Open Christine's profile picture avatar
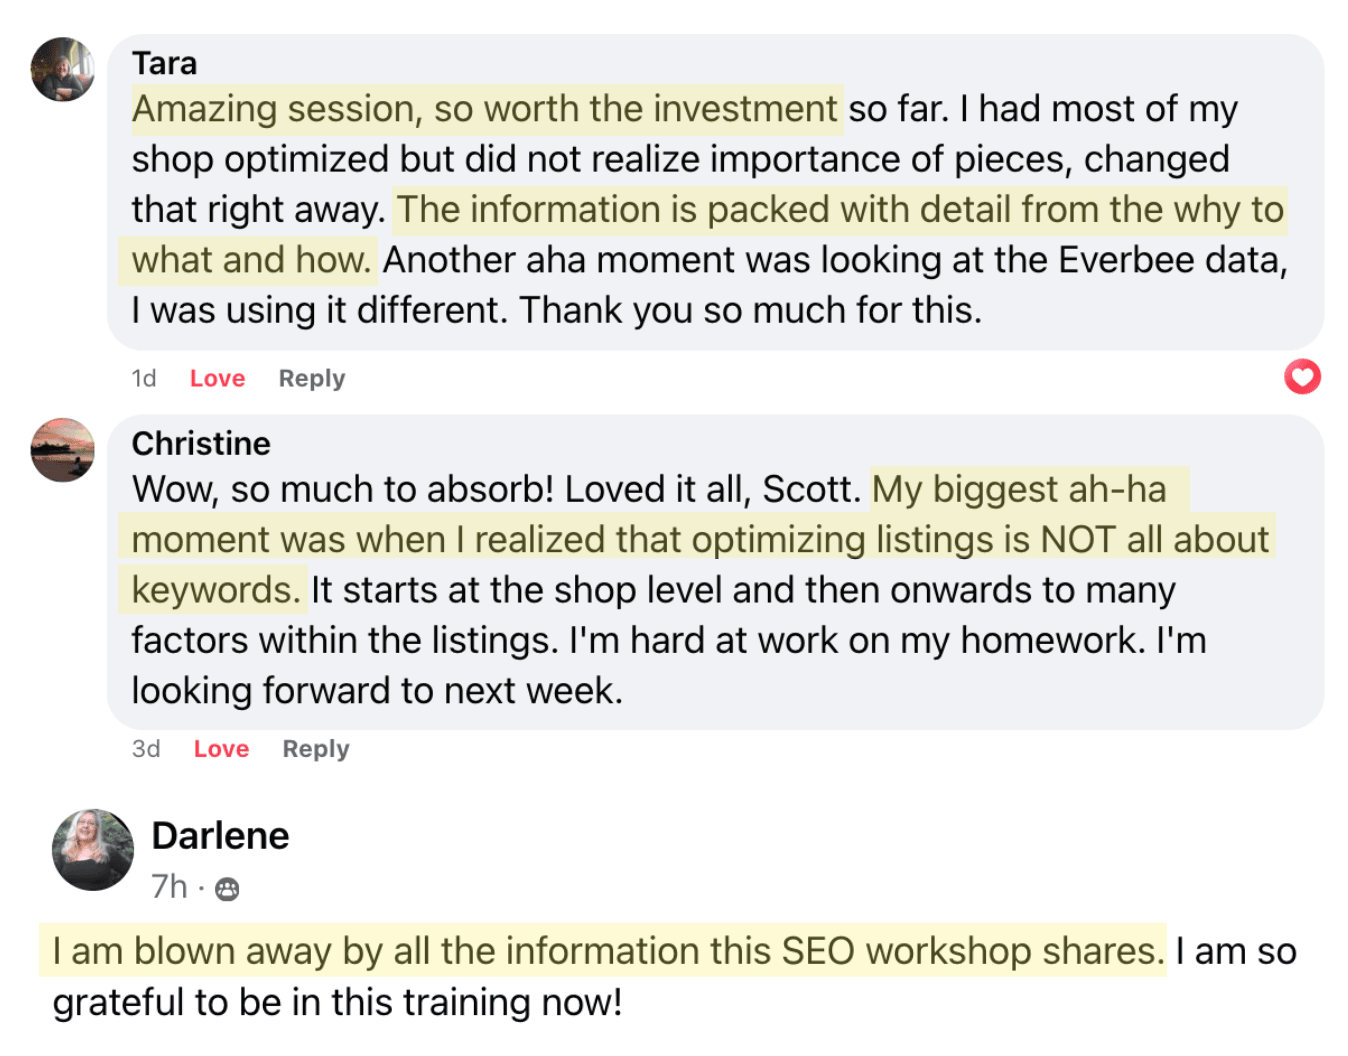This screenshot has height=1056, width=1348. (x=63, y=450)
